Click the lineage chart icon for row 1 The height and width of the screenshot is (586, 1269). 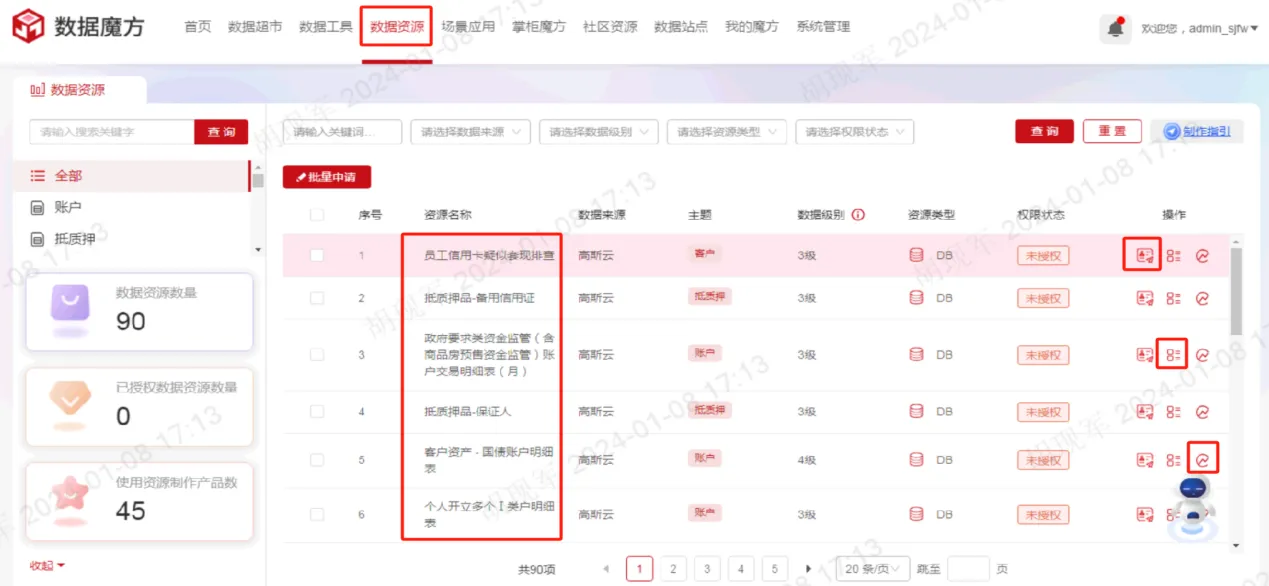point(1202,256)
